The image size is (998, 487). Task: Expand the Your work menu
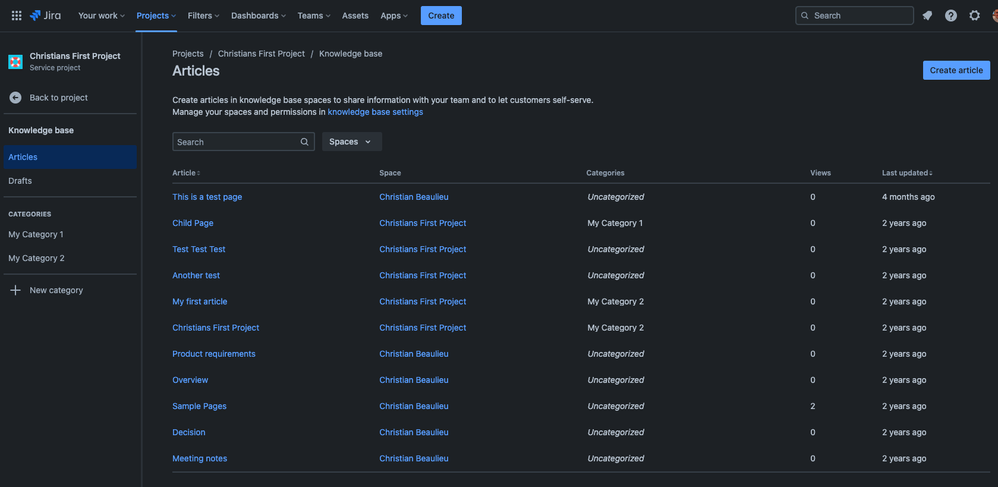101,15
